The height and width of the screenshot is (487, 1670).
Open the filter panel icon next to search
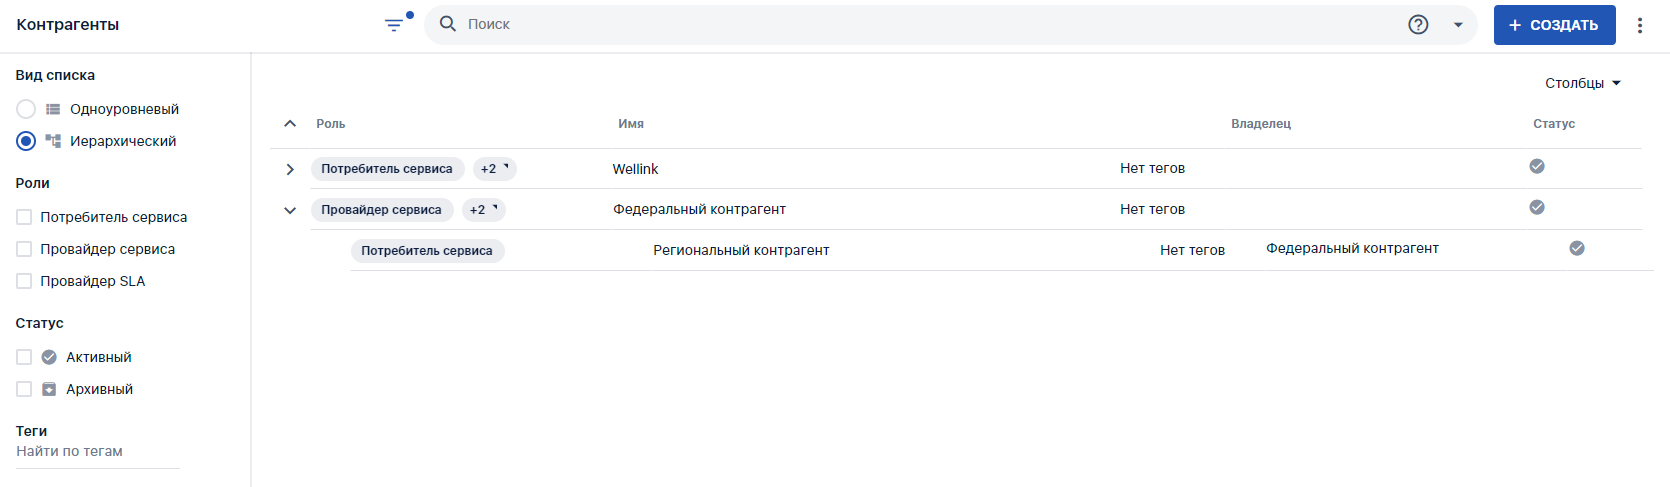tap(395, 25)
